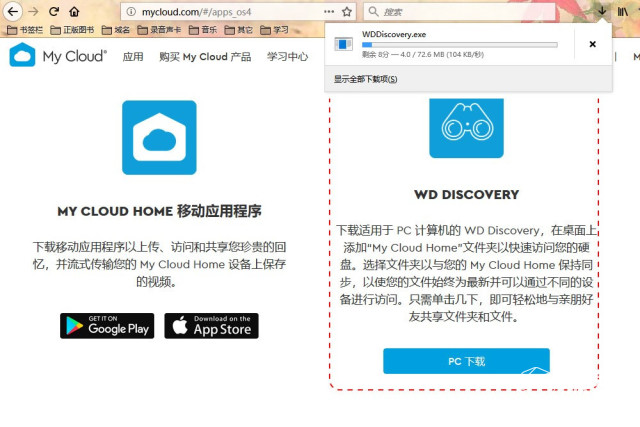The height and width of the screenshot is (427, 640).
Task: Click the WDDiscovery.exe file icon
Action: [343, 44]
